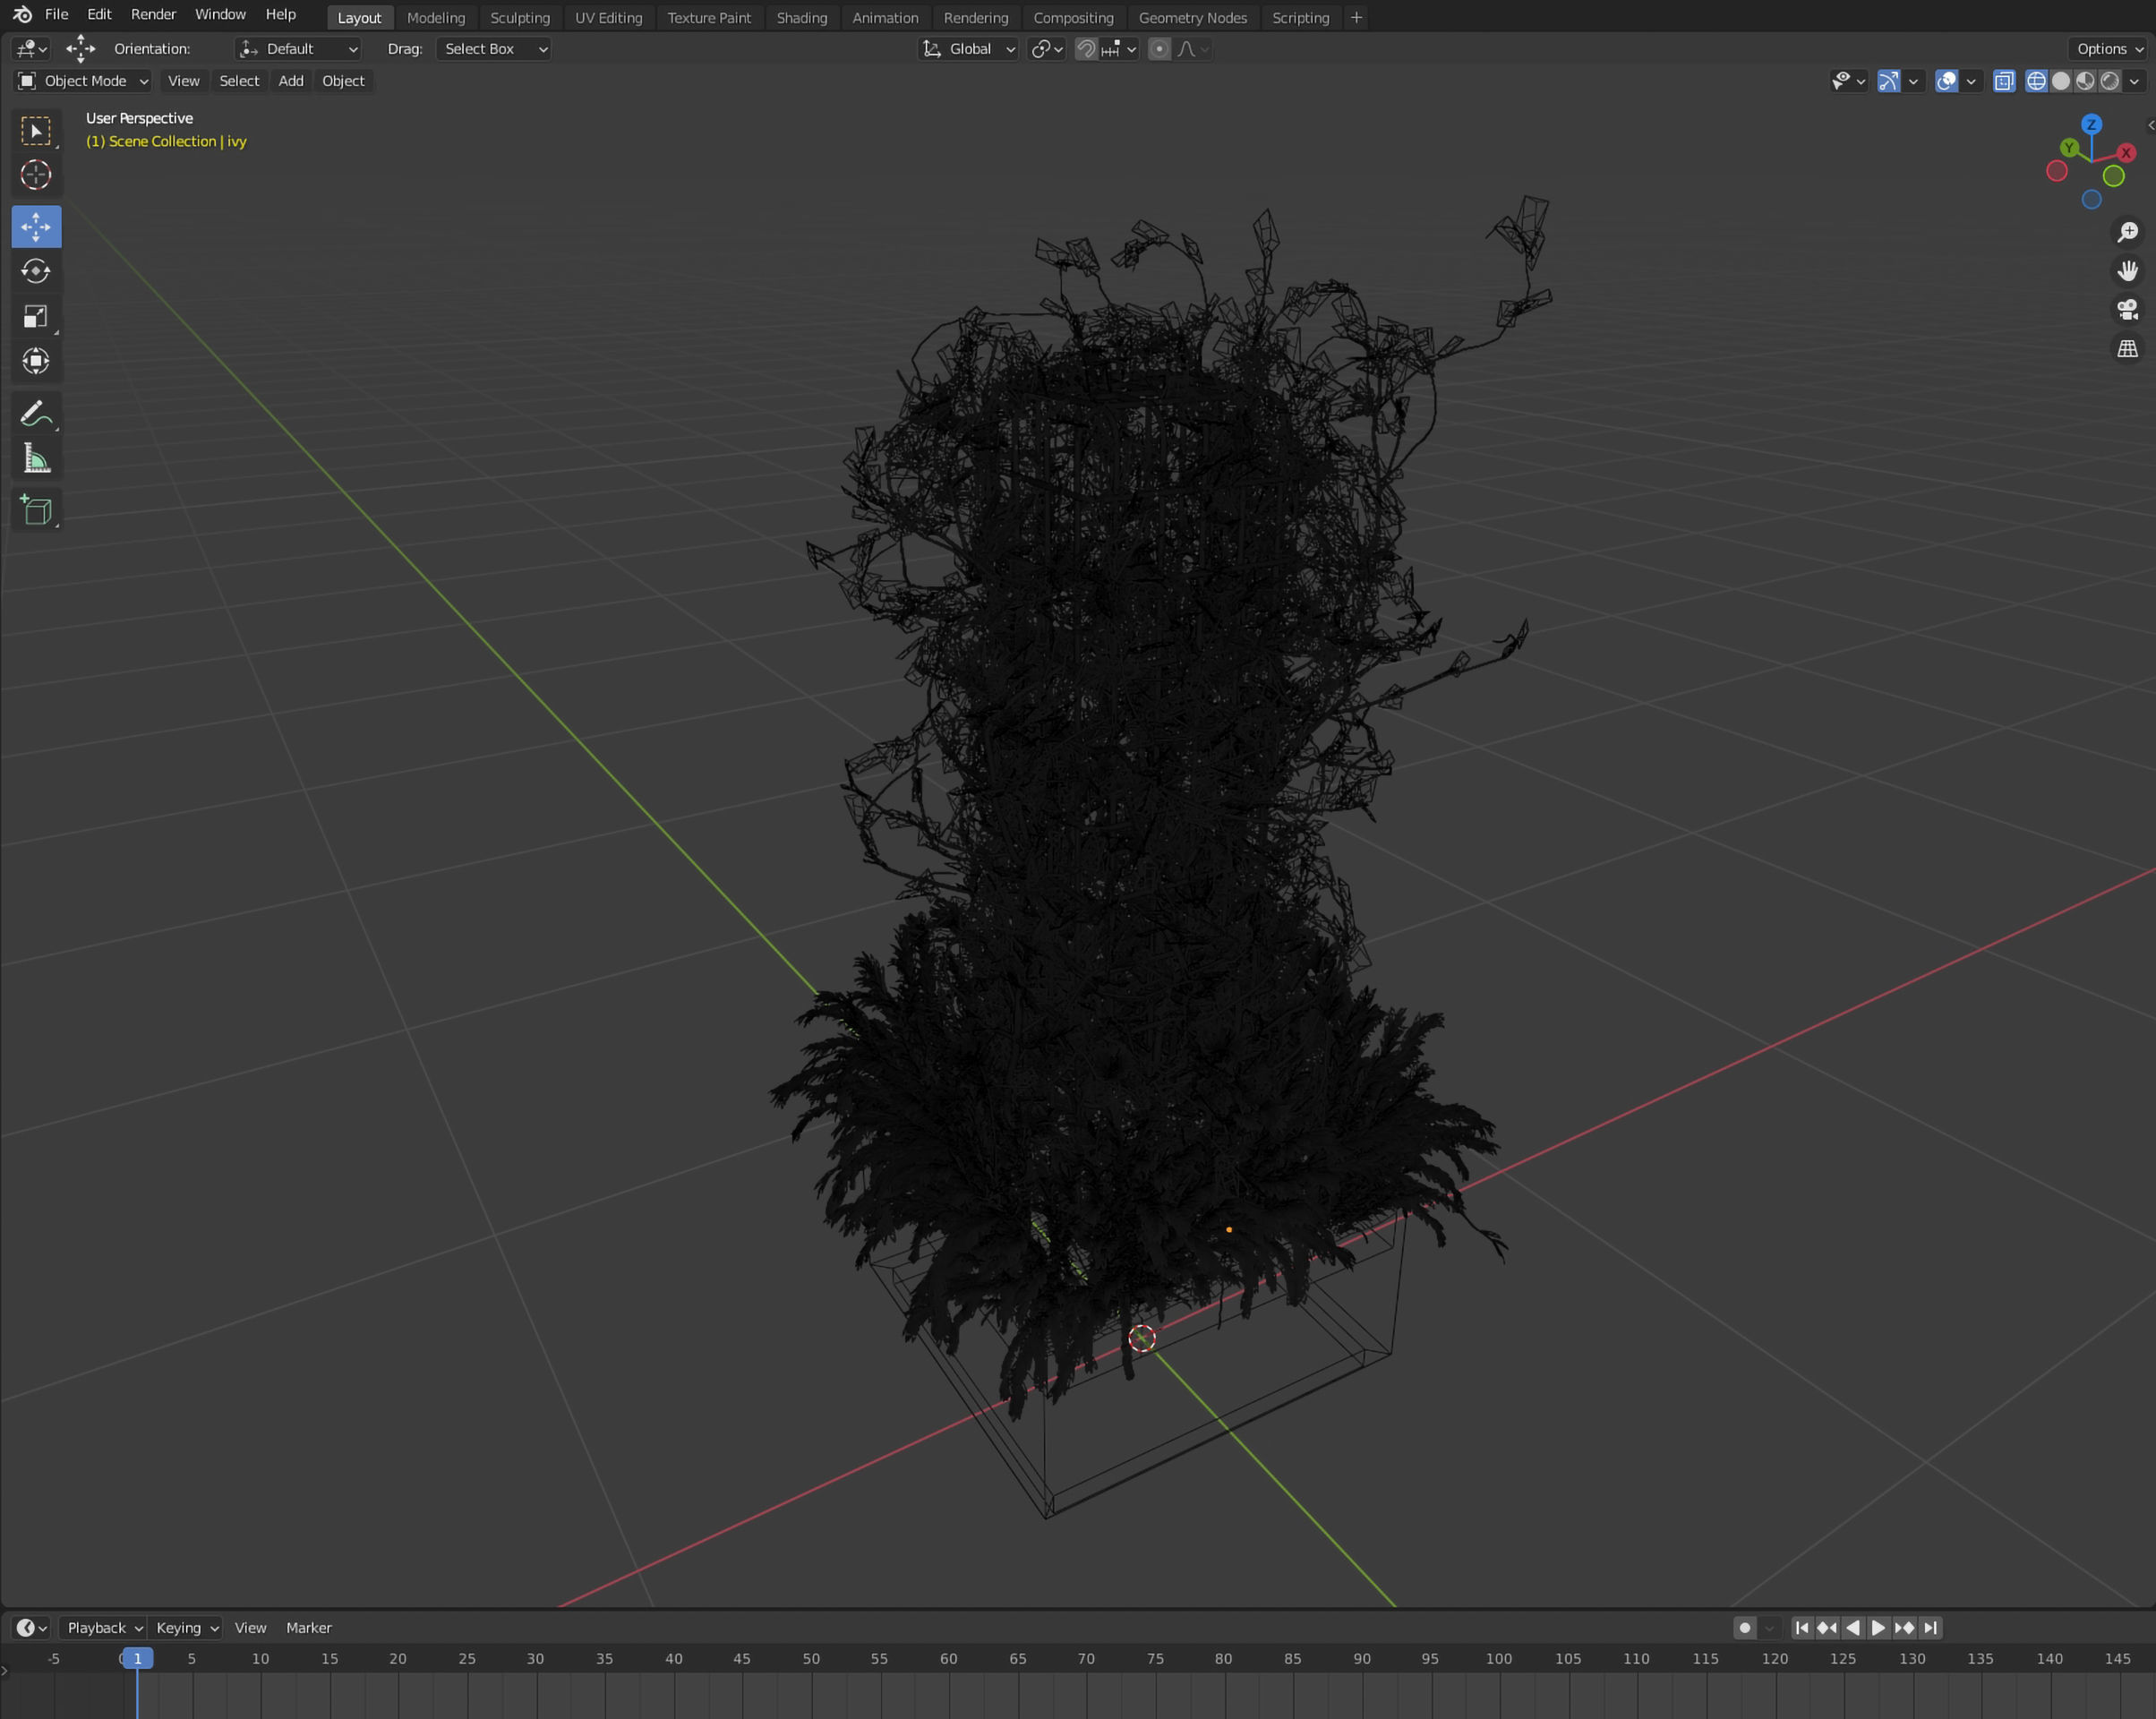The width and height of the screenshot is (2156, 1719).
Task: Select the Rotate tool
Action: point(36,271)
